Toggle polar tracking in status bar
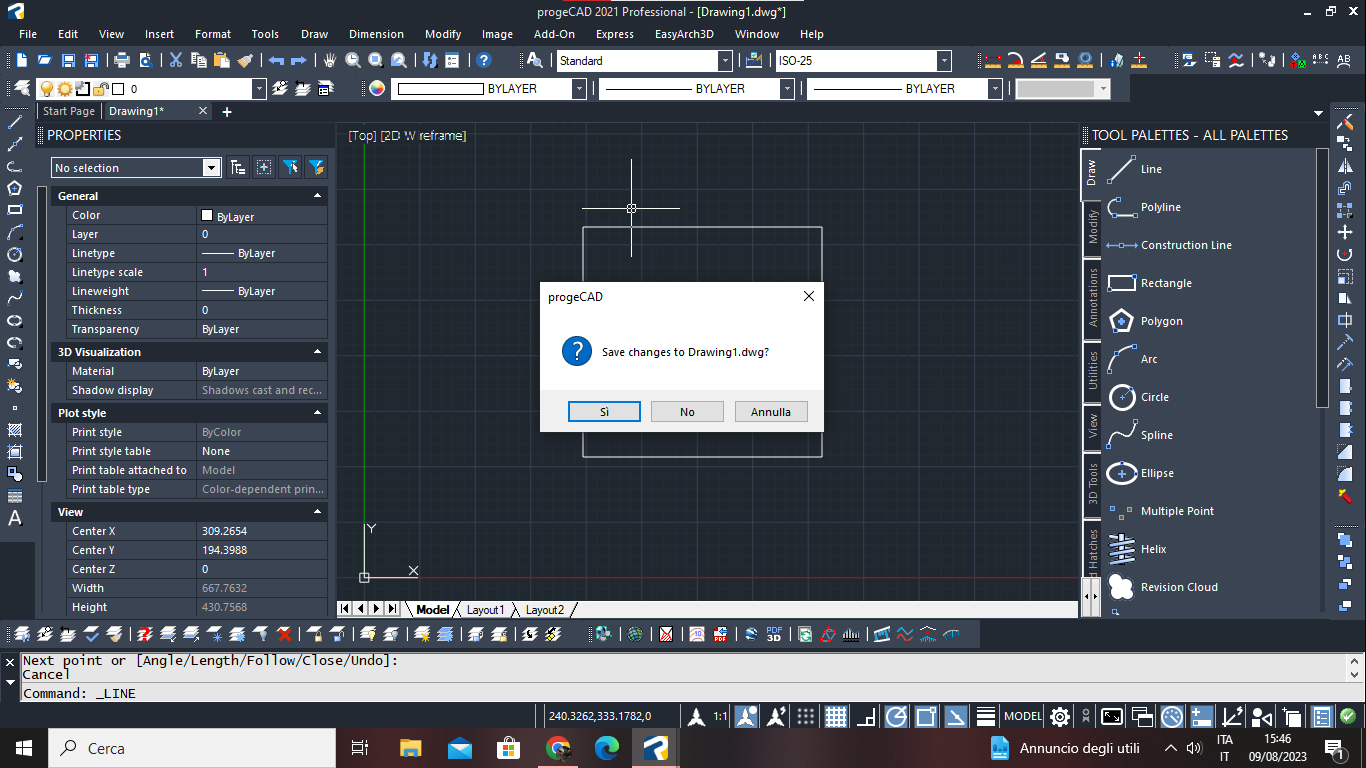The height and width of the screenshot is (768, 1366). tap(897, 716)
